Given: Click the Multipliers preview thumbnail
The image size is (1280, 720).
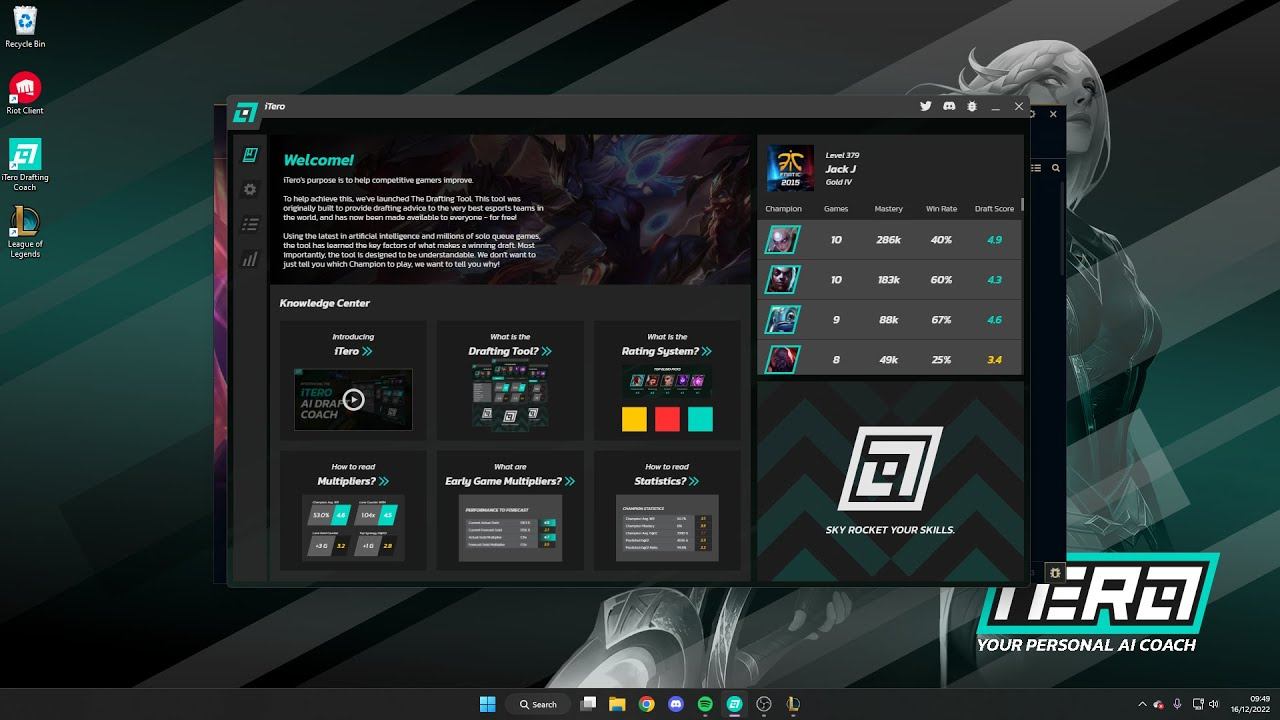Looking at the screenshot, I should [x=353, y=526].
